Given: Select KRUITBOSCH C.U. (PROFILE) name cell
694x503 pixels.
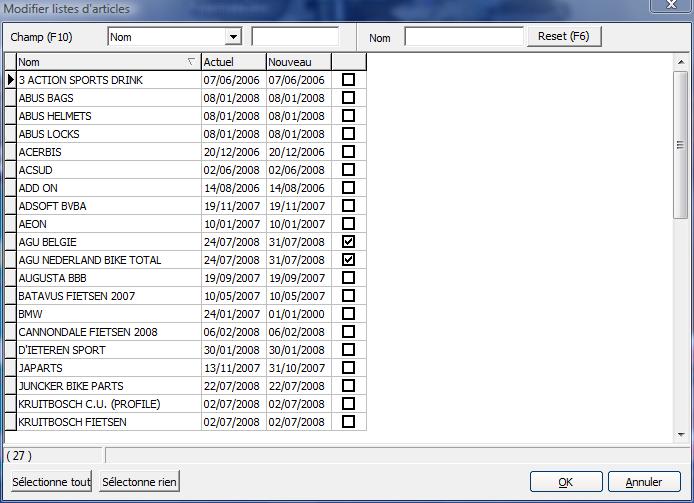Looking at the screenshot, I should tap(109, 404).
